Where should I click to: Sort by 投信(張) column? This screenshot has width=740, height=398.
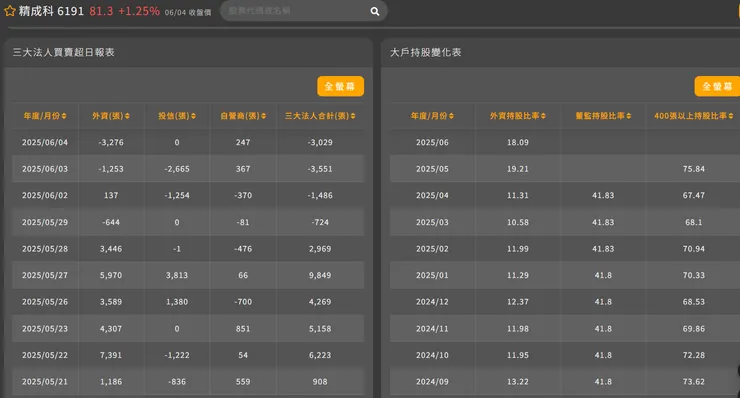177,116
